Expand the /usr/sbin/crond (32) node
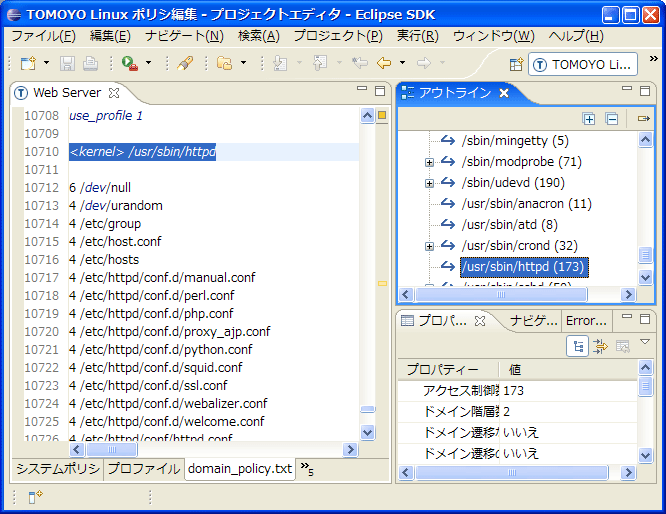666x514 pixels. point(429,246)
